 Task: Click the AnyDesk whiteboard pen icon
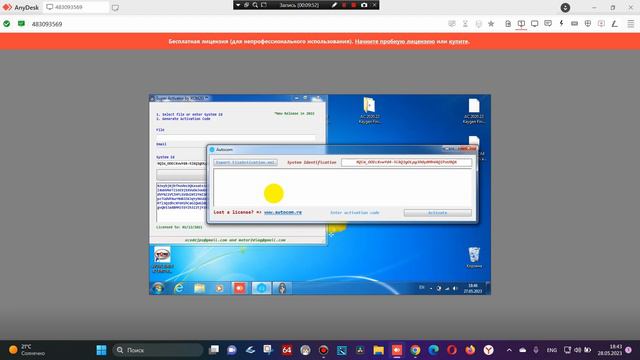[x=614, y=24]
